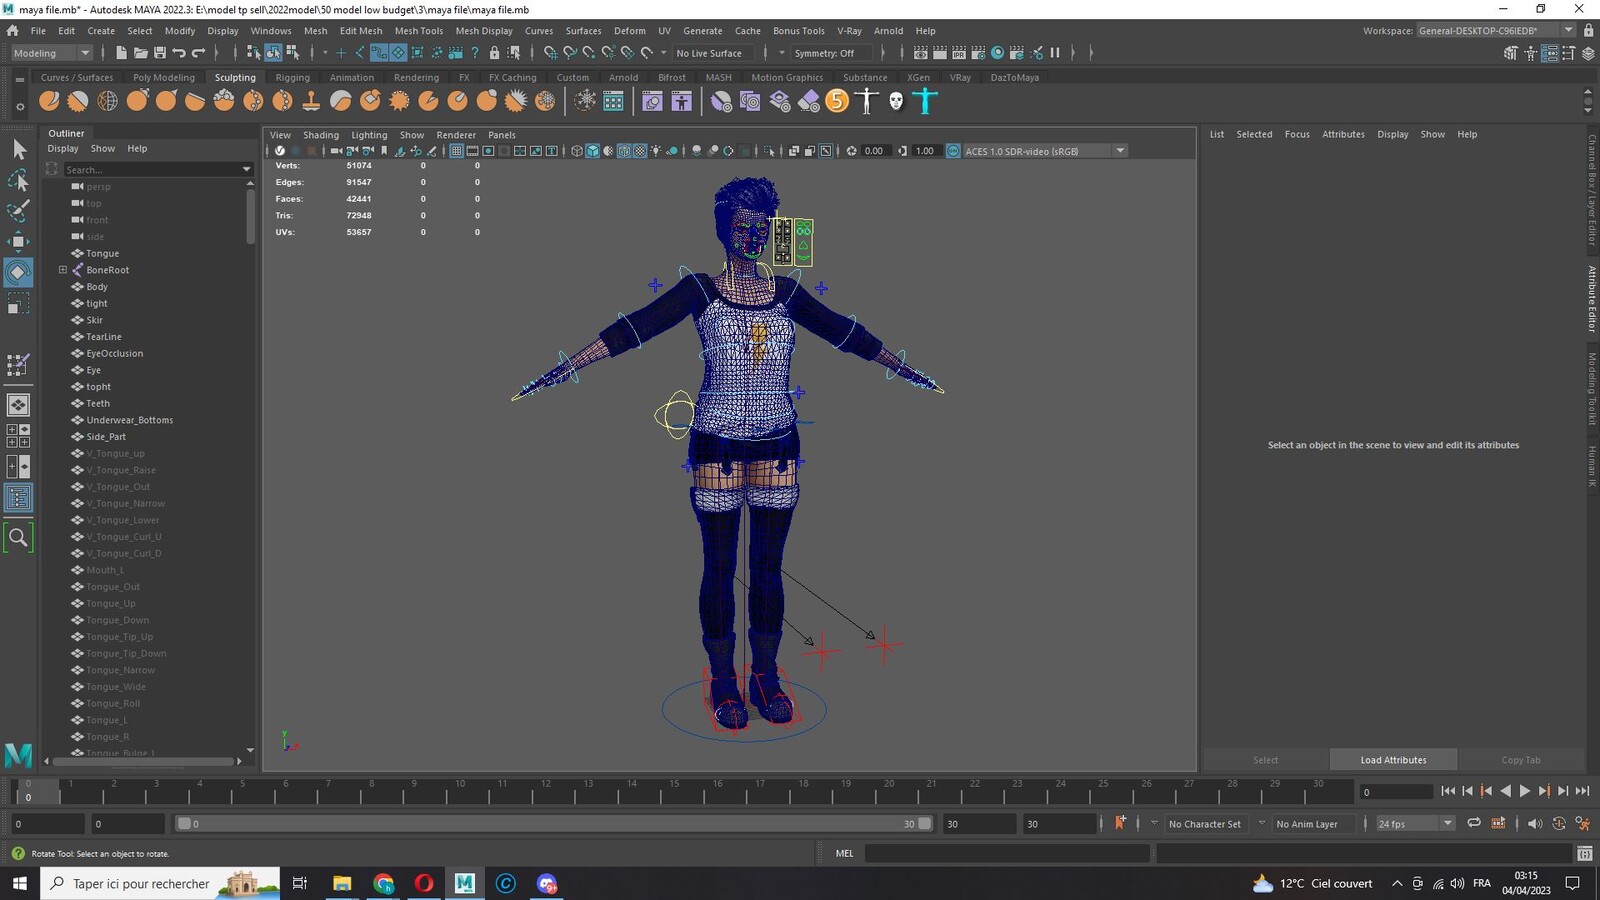
Task: Click the Windows Start button
Action: (19, 883)
